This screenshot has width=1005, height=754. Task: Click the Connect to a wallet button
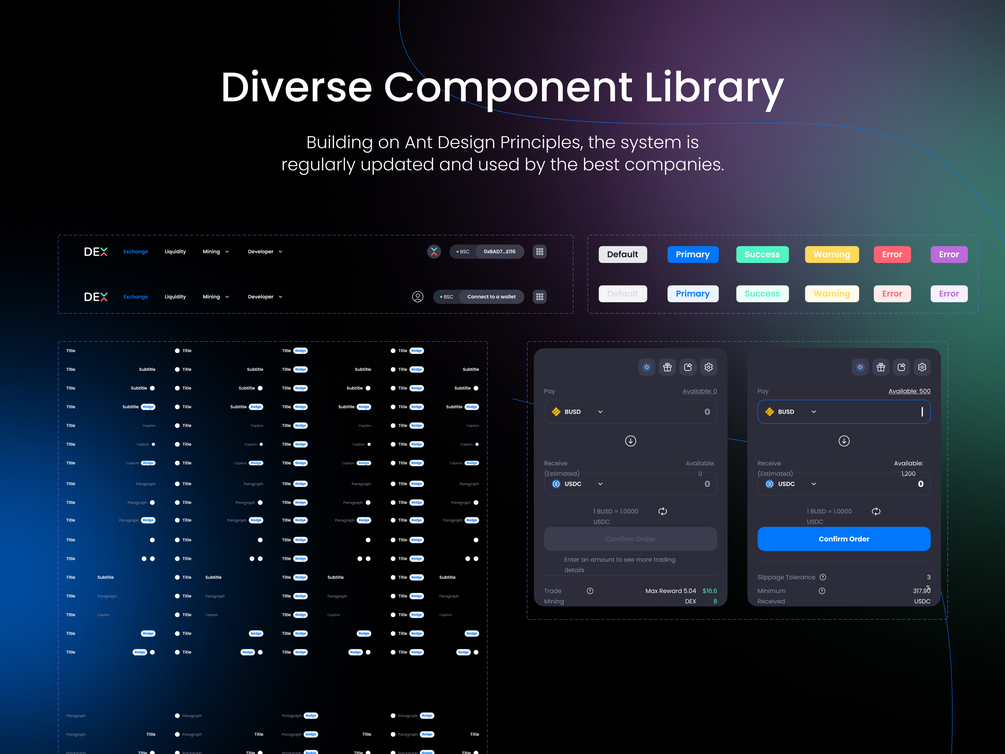click(491, 297)
